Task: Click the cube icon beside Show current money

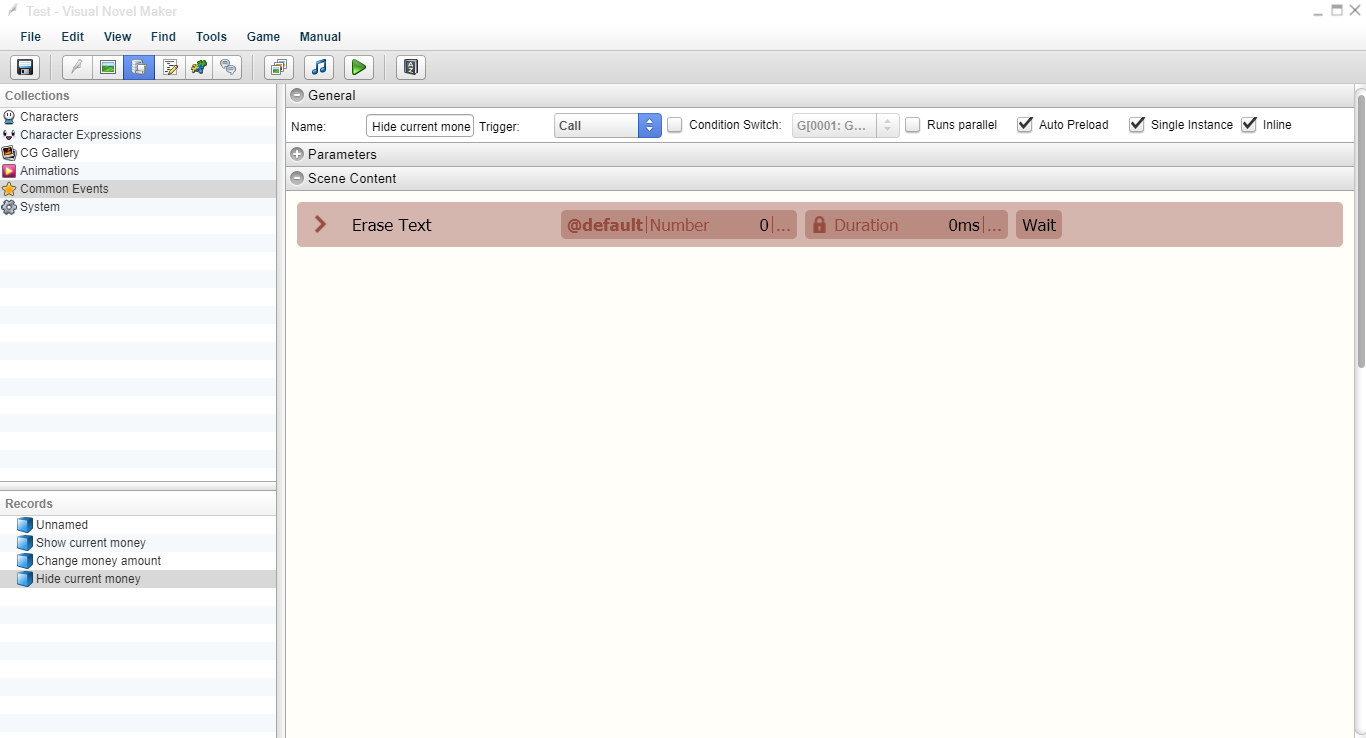Action: 25,543
